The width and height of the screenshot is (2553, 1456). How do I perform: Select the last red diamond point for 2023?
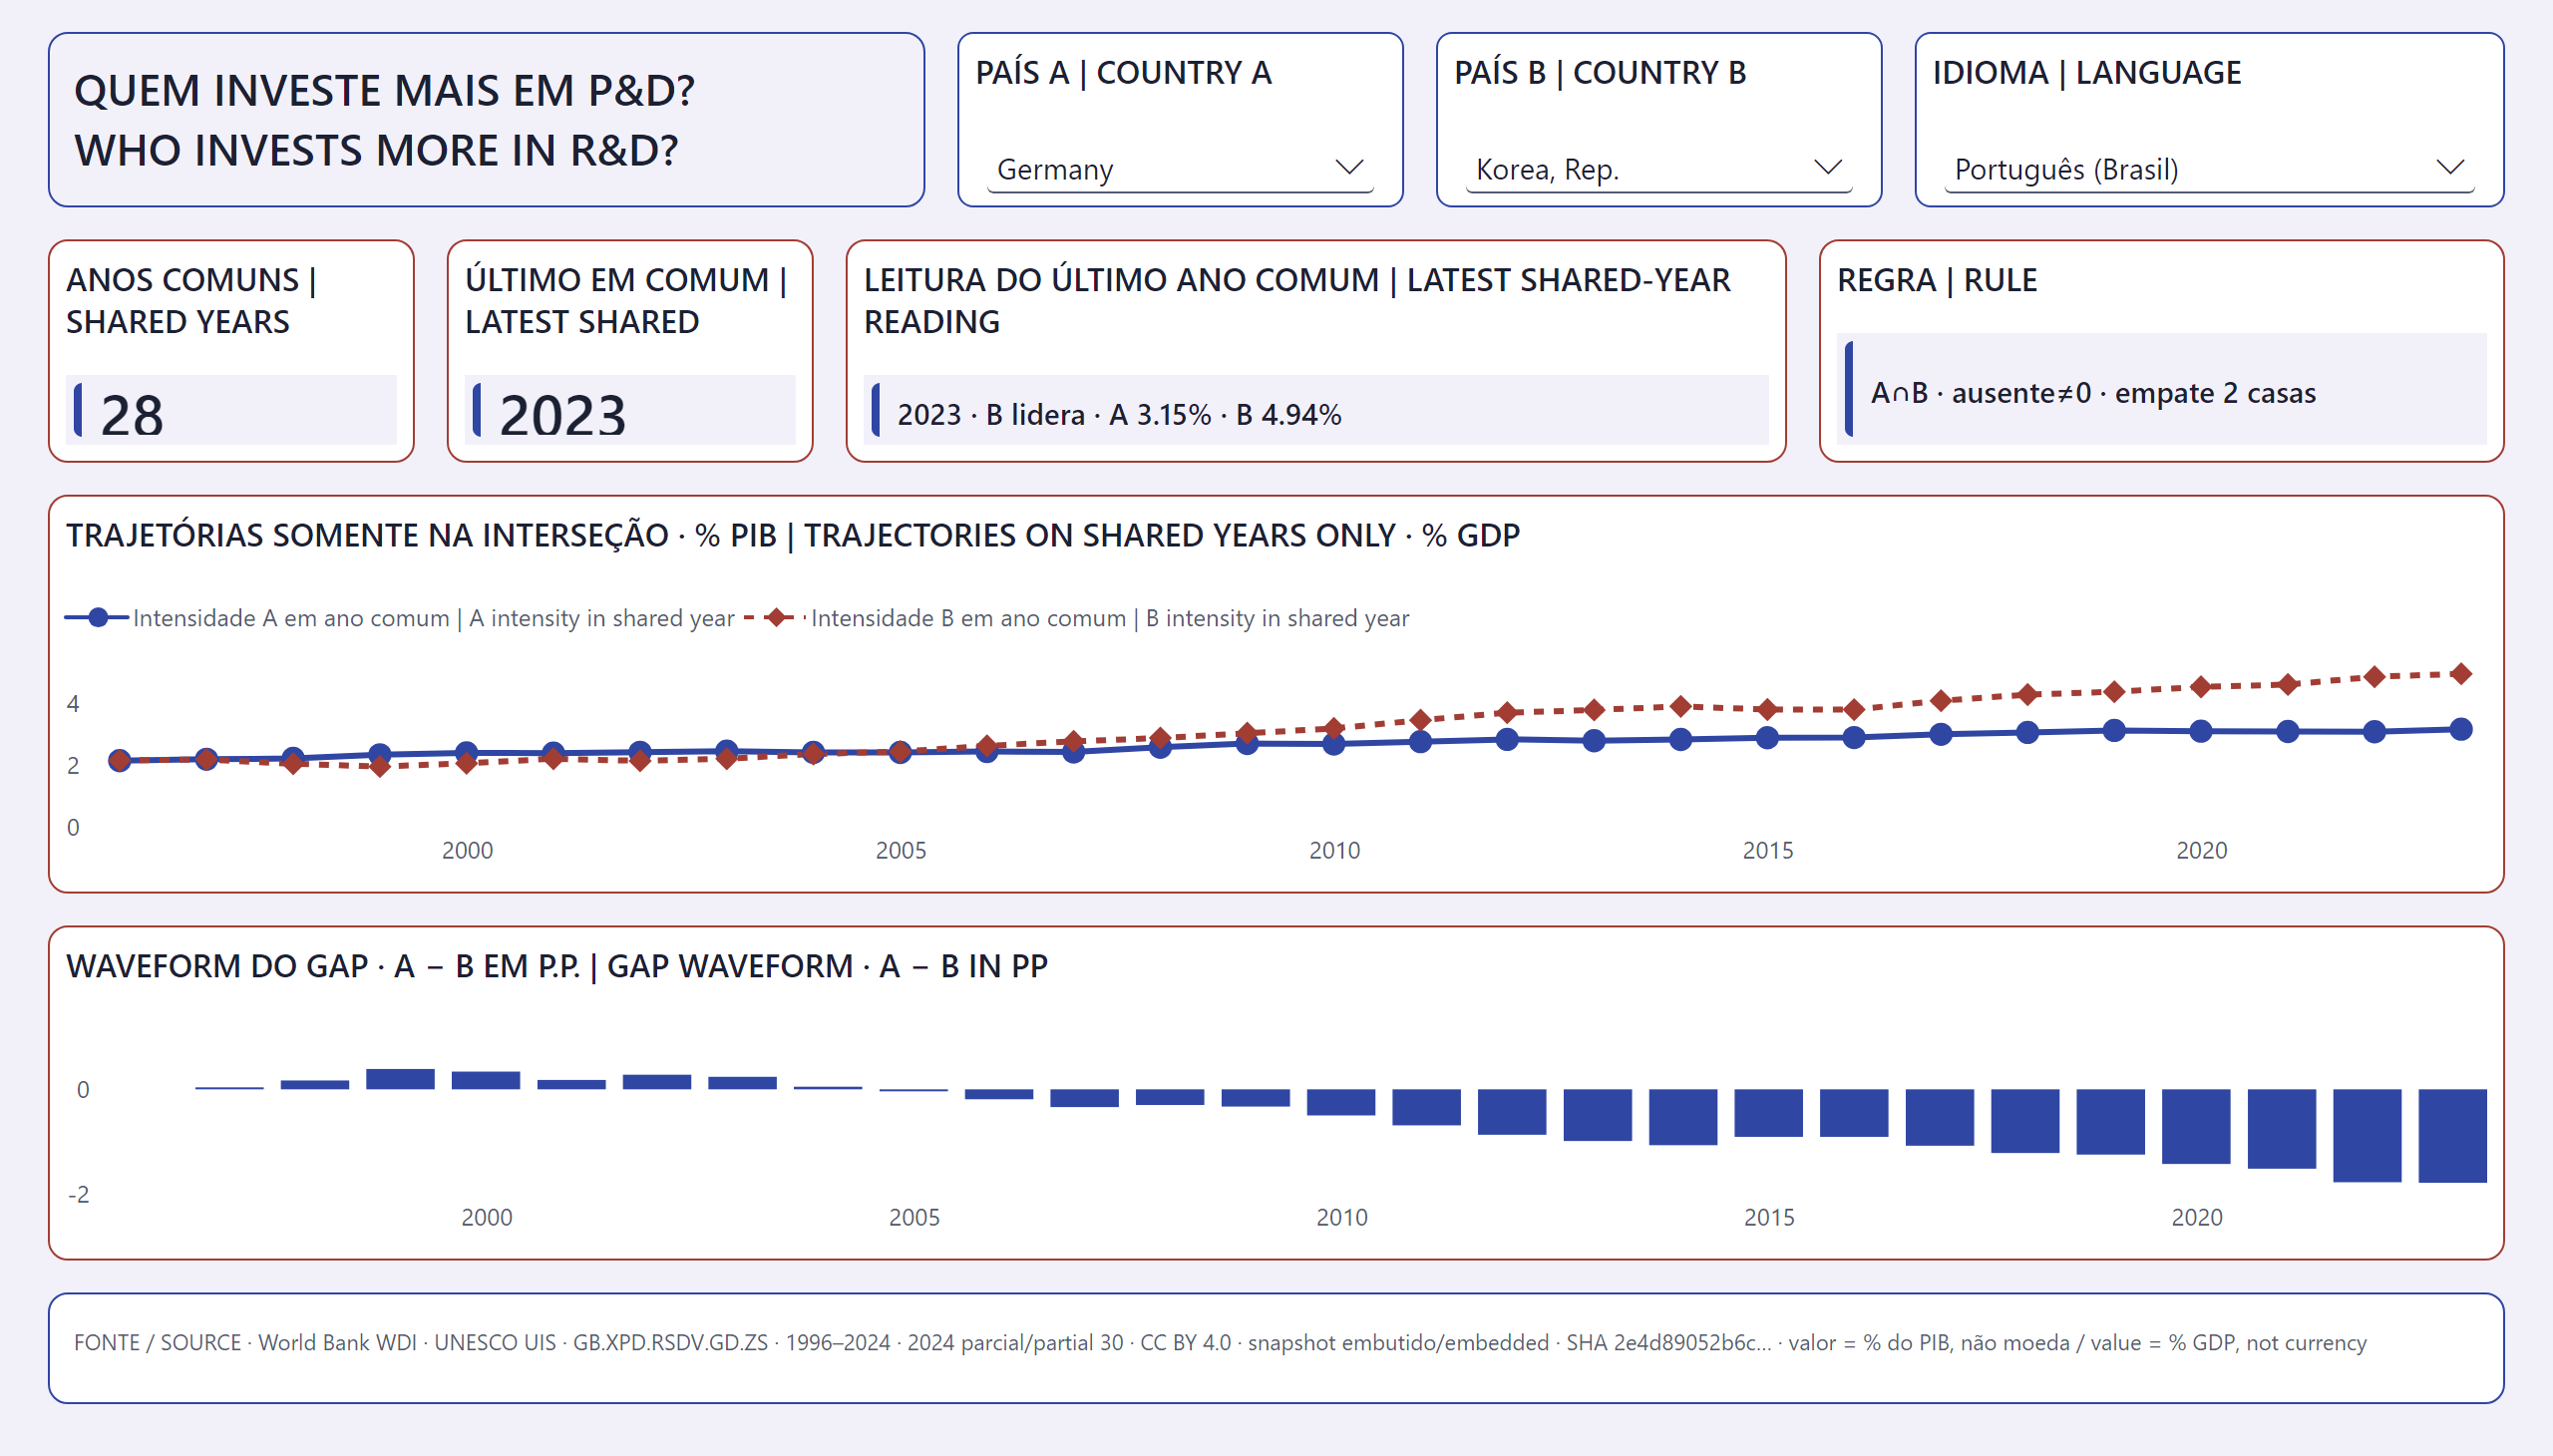[2461, 674]
